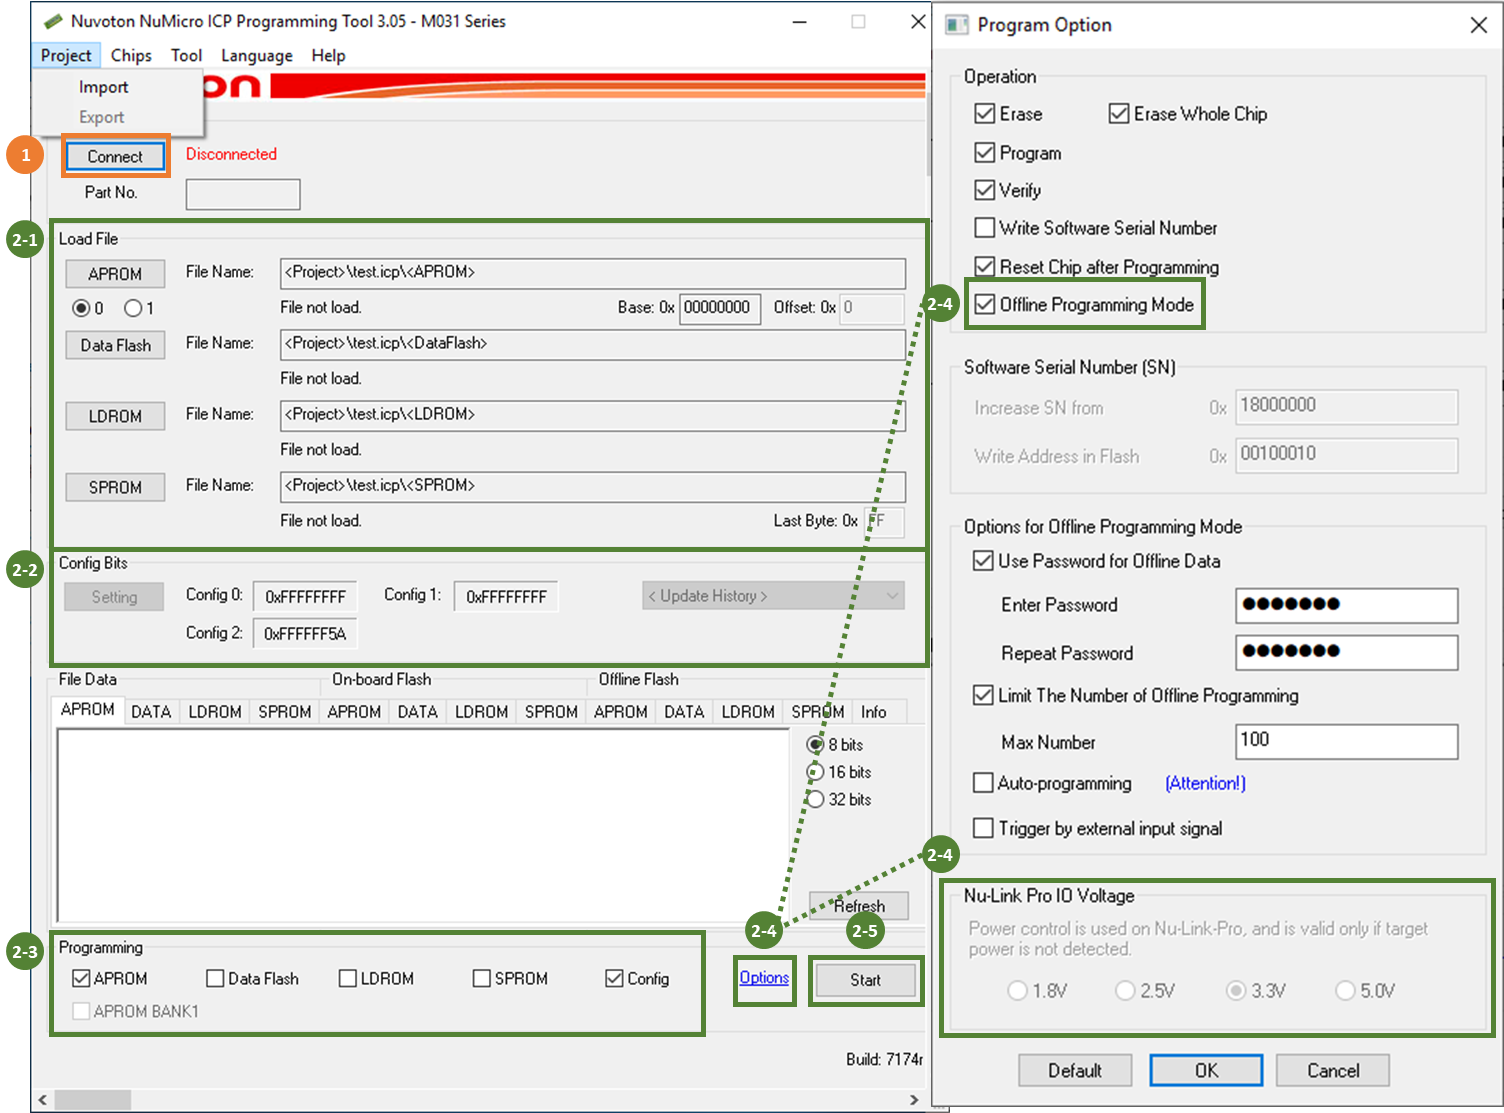Toggle the Verify checkbox
The image size is (1504, 1113).
pos(985,190)
